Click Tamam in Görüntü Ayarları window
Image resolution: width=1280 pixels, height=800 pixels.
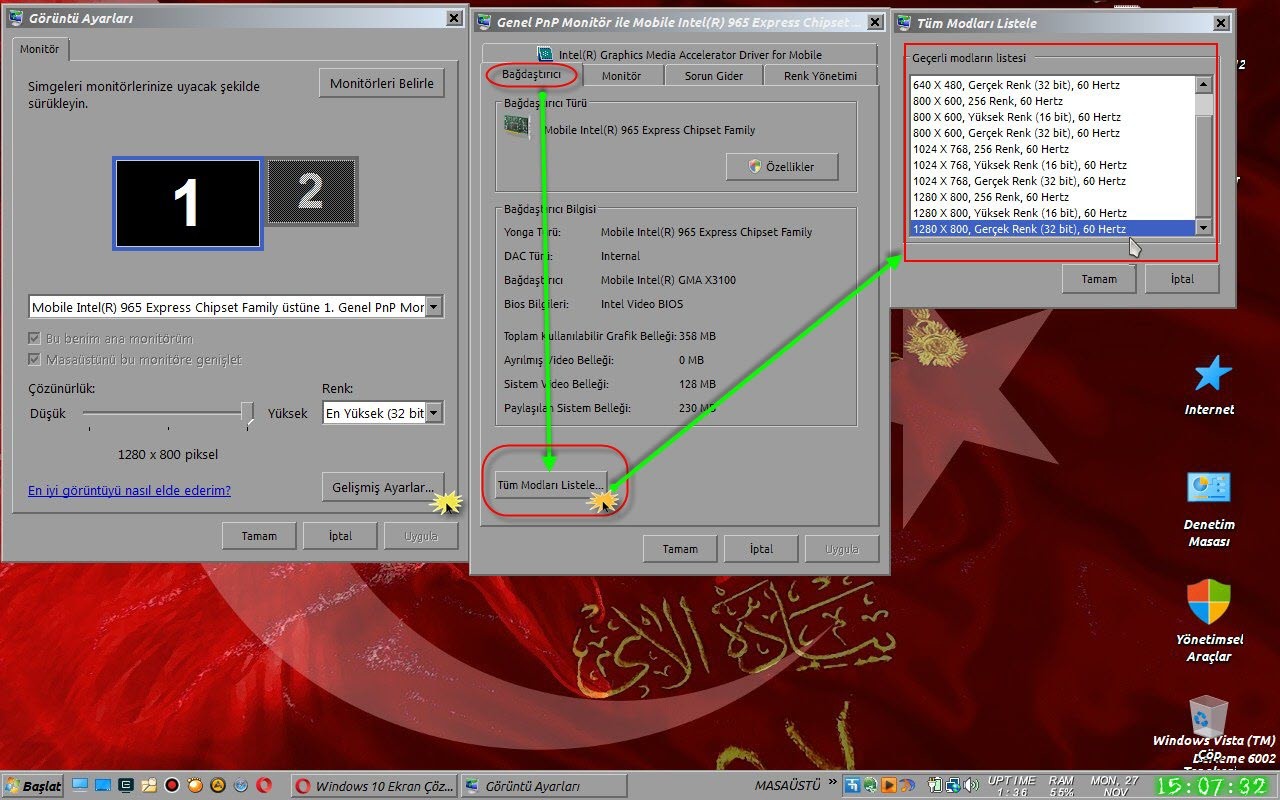point(259,536)
